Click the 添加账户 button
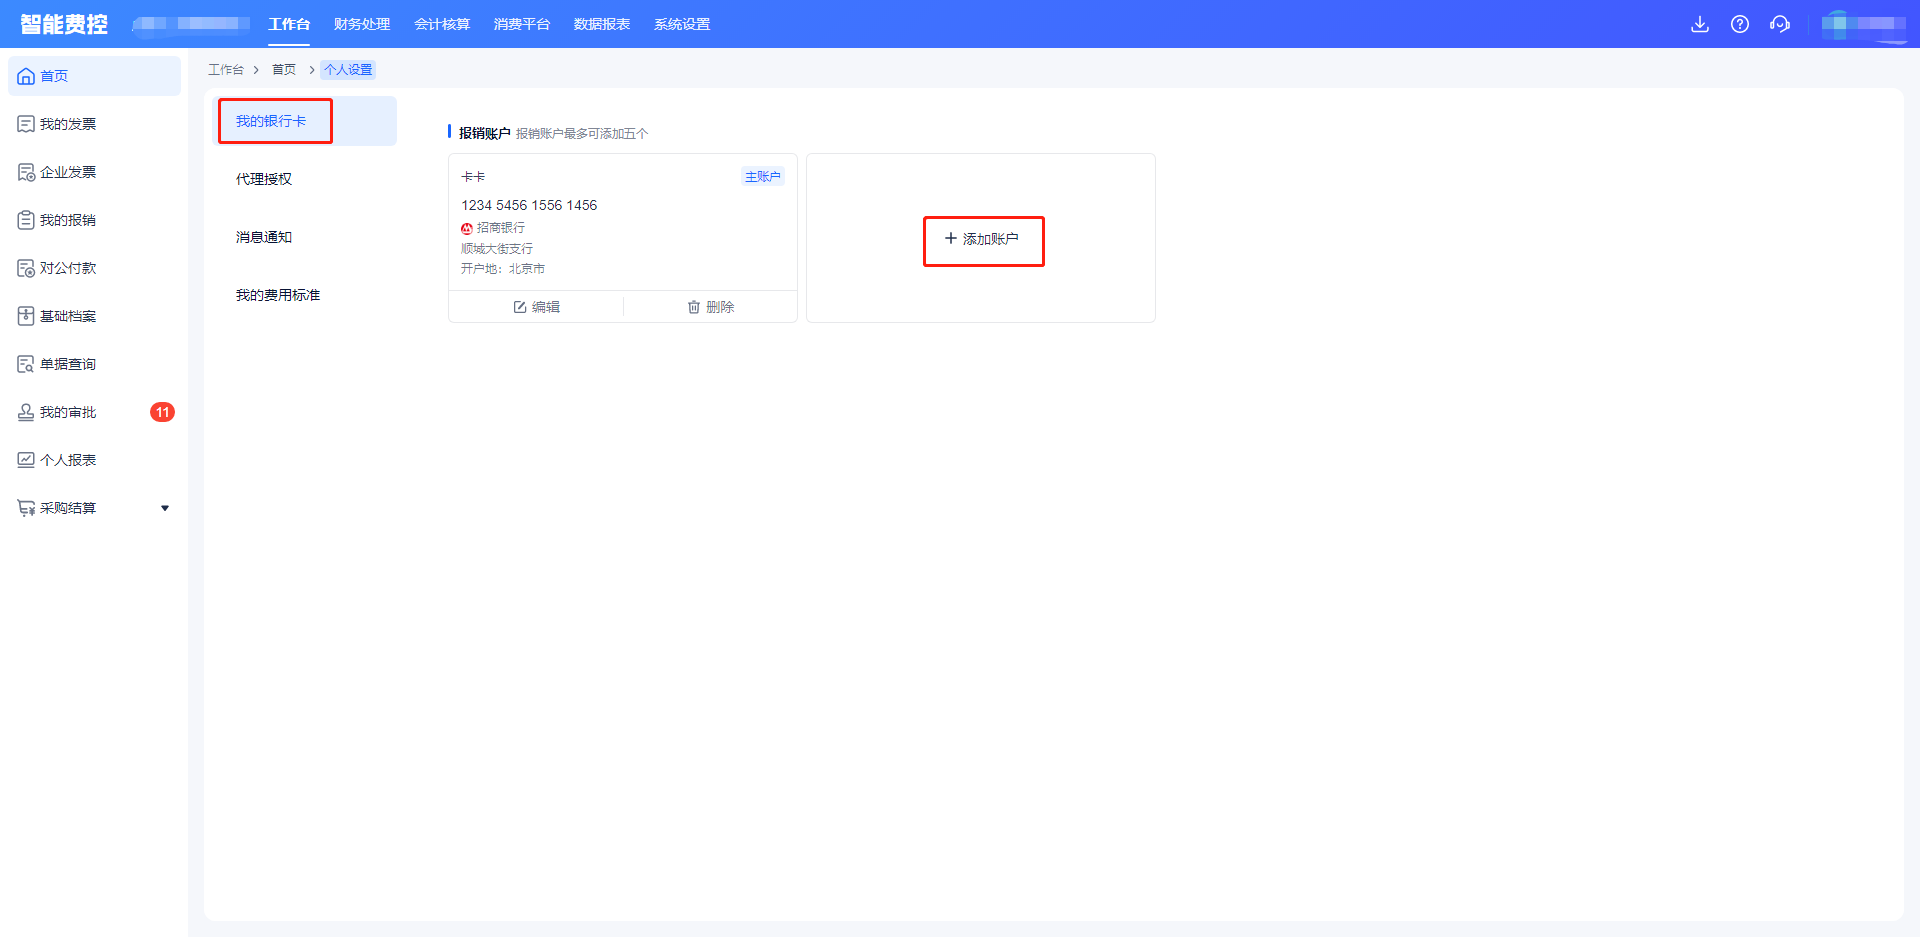The width and height of the screenshot is (1920, 937). click(x=982, y=240)
